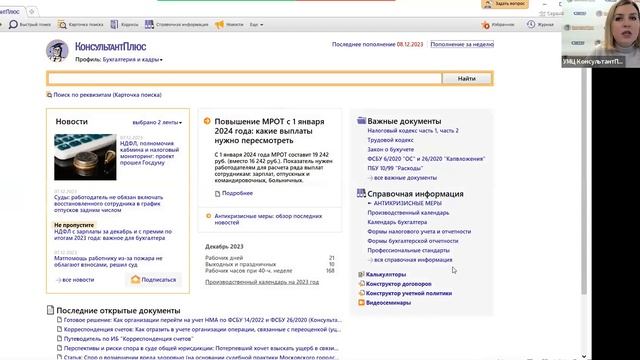Open Трудовой кодекс link
Viewport: 640px width, 360px height.
pyautogui.click(x=390, y=140)
